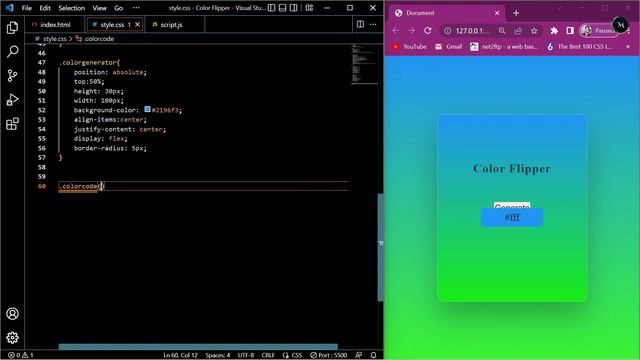Image resolution: width=640 pixels, height=360 pixels.
Task: Split the editor to the right
Action: click(x=360, y=24)
